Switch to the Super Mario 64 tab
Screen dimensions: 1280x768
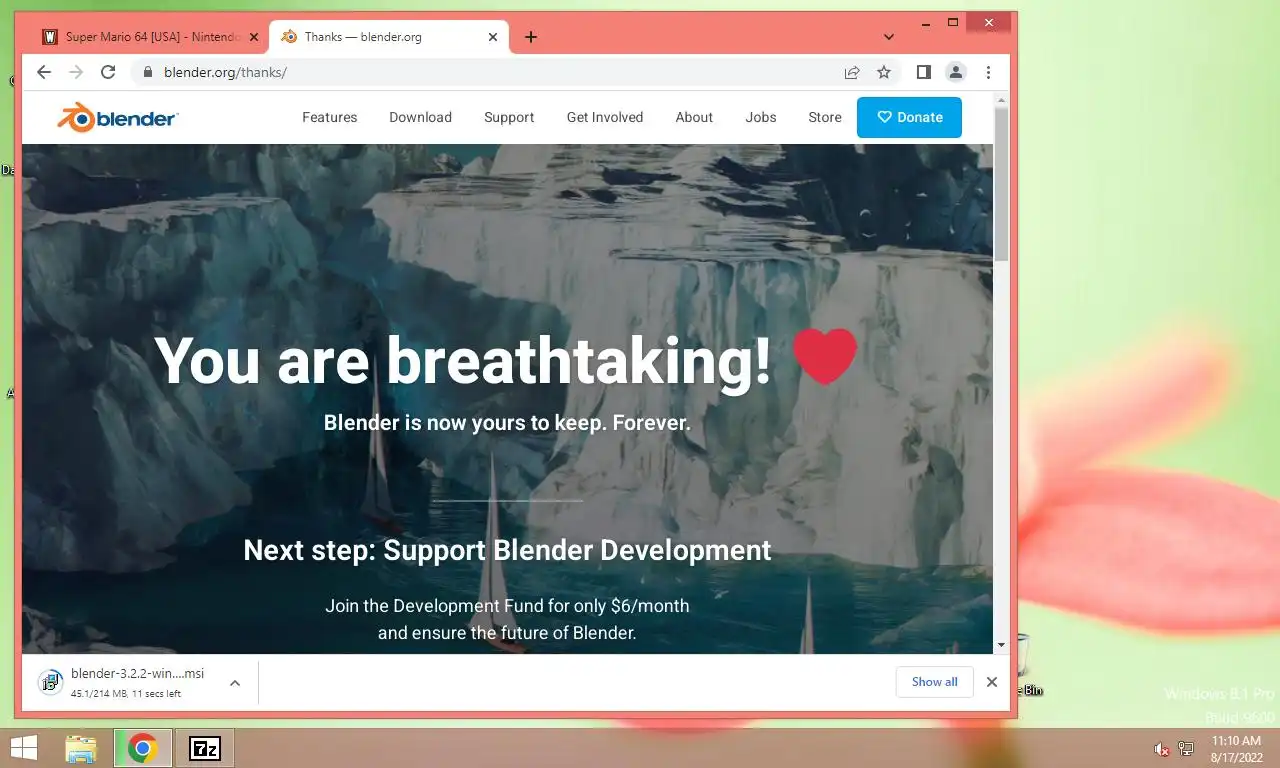point(151,37)
